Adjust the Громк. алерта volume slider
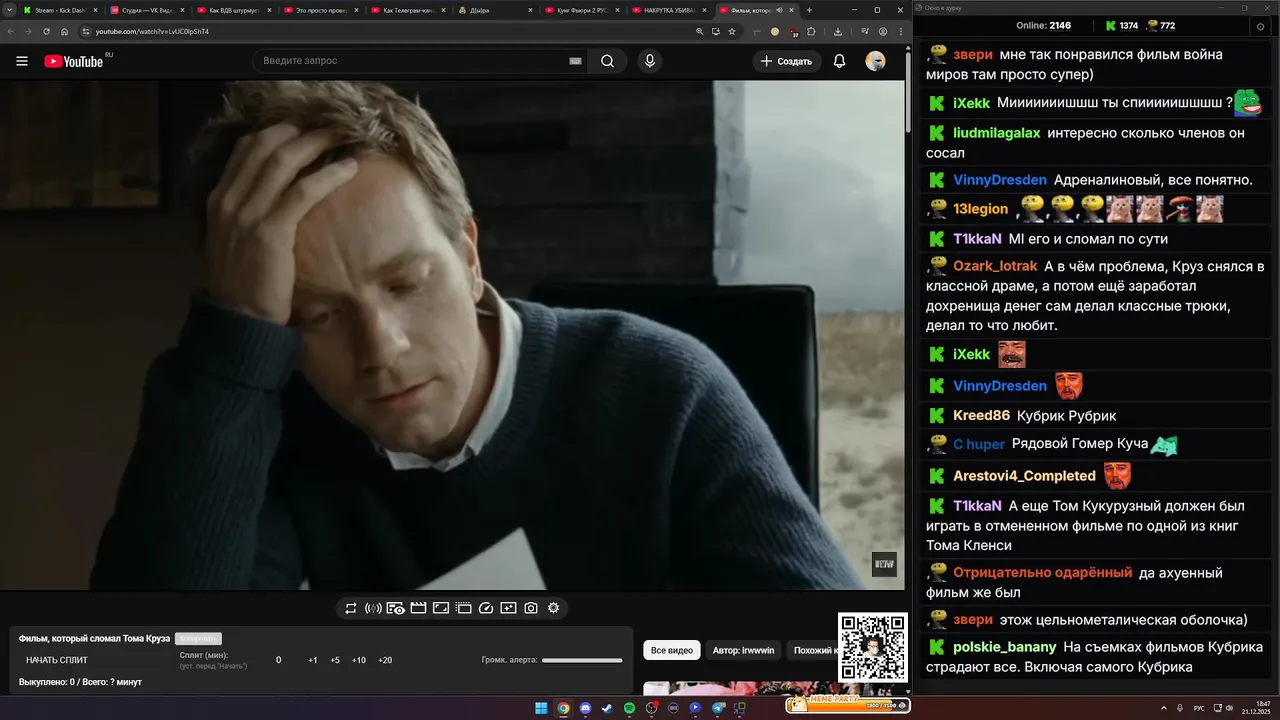1280x720 pixels. pos(582,660)
